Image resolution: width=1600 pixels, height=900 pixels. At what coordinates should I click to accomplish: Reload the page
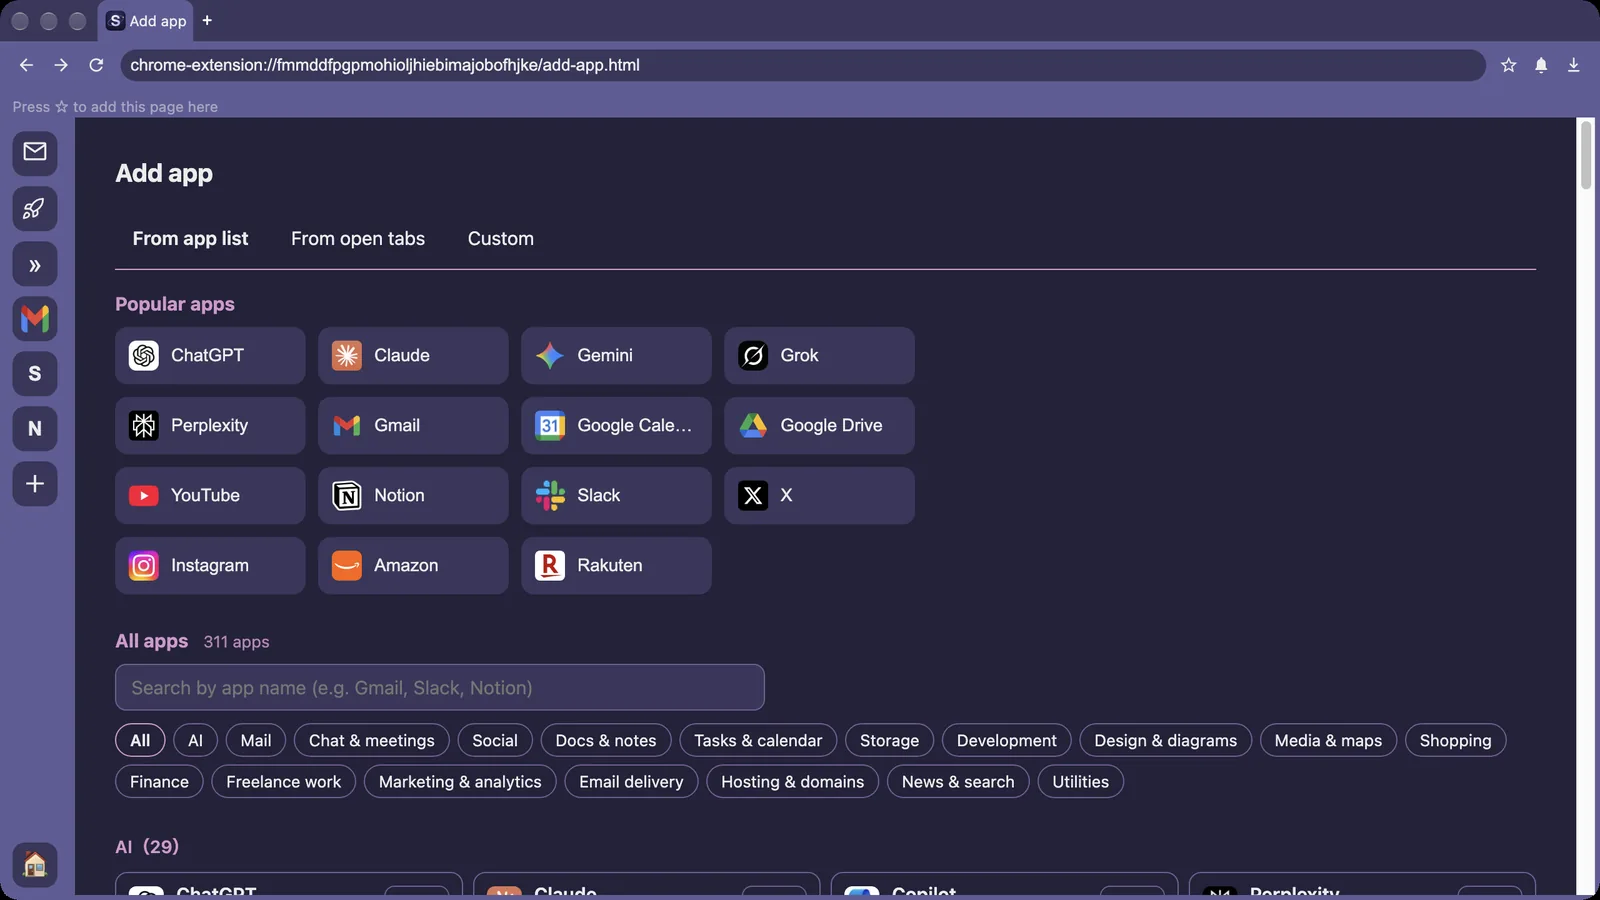96,65
